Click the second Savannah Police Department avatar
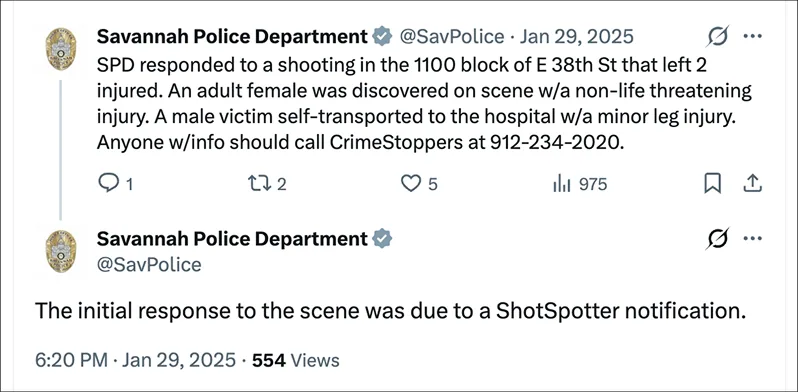This screenshot has width=798, height=392. [x=61, y=251]
